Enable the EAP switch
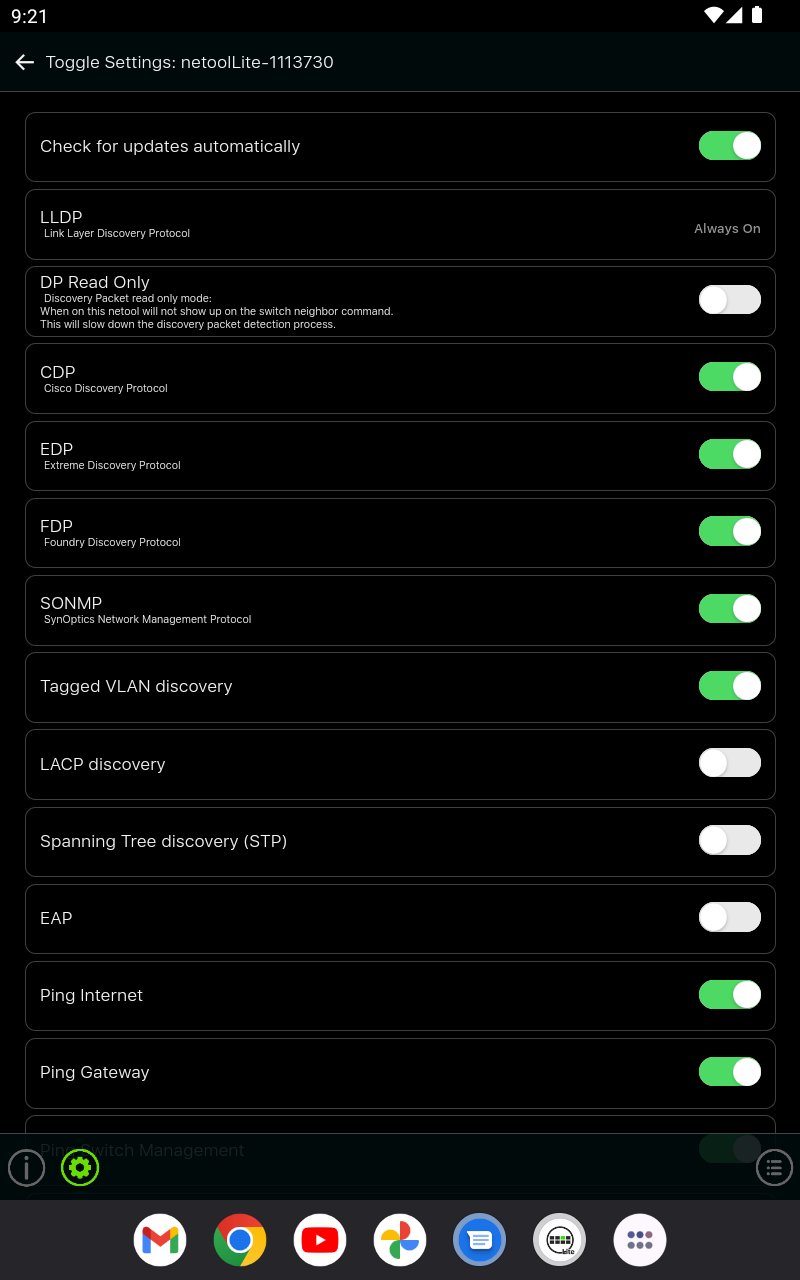The image size is (800, 1280). pos(729,917)
